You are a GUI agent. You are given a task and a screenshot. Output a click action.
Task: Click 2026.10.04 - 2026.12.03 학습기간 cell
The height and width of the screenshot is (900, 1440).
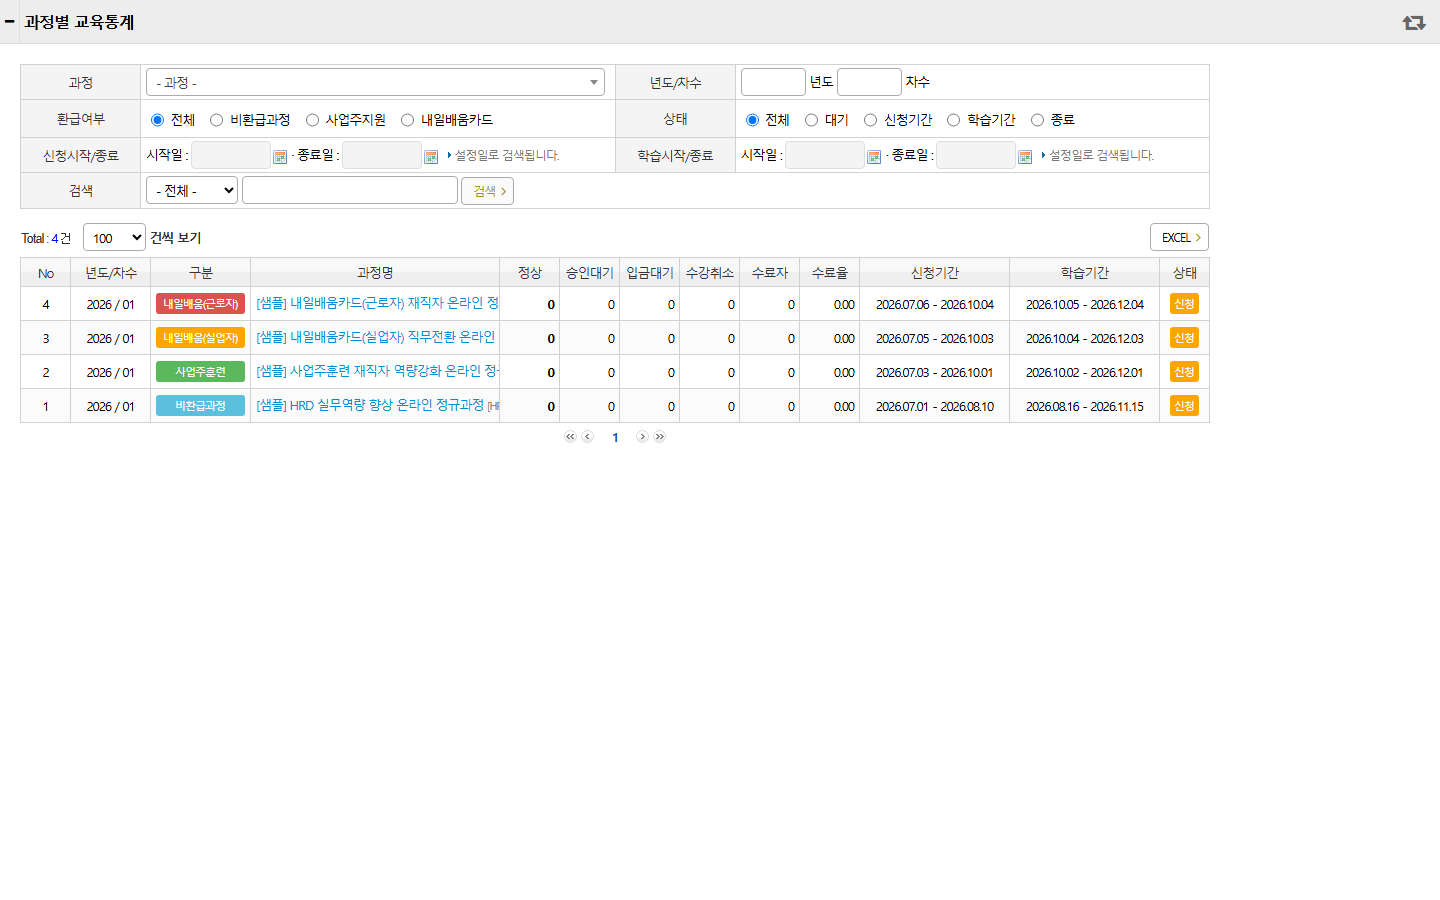click(1085, 339)
